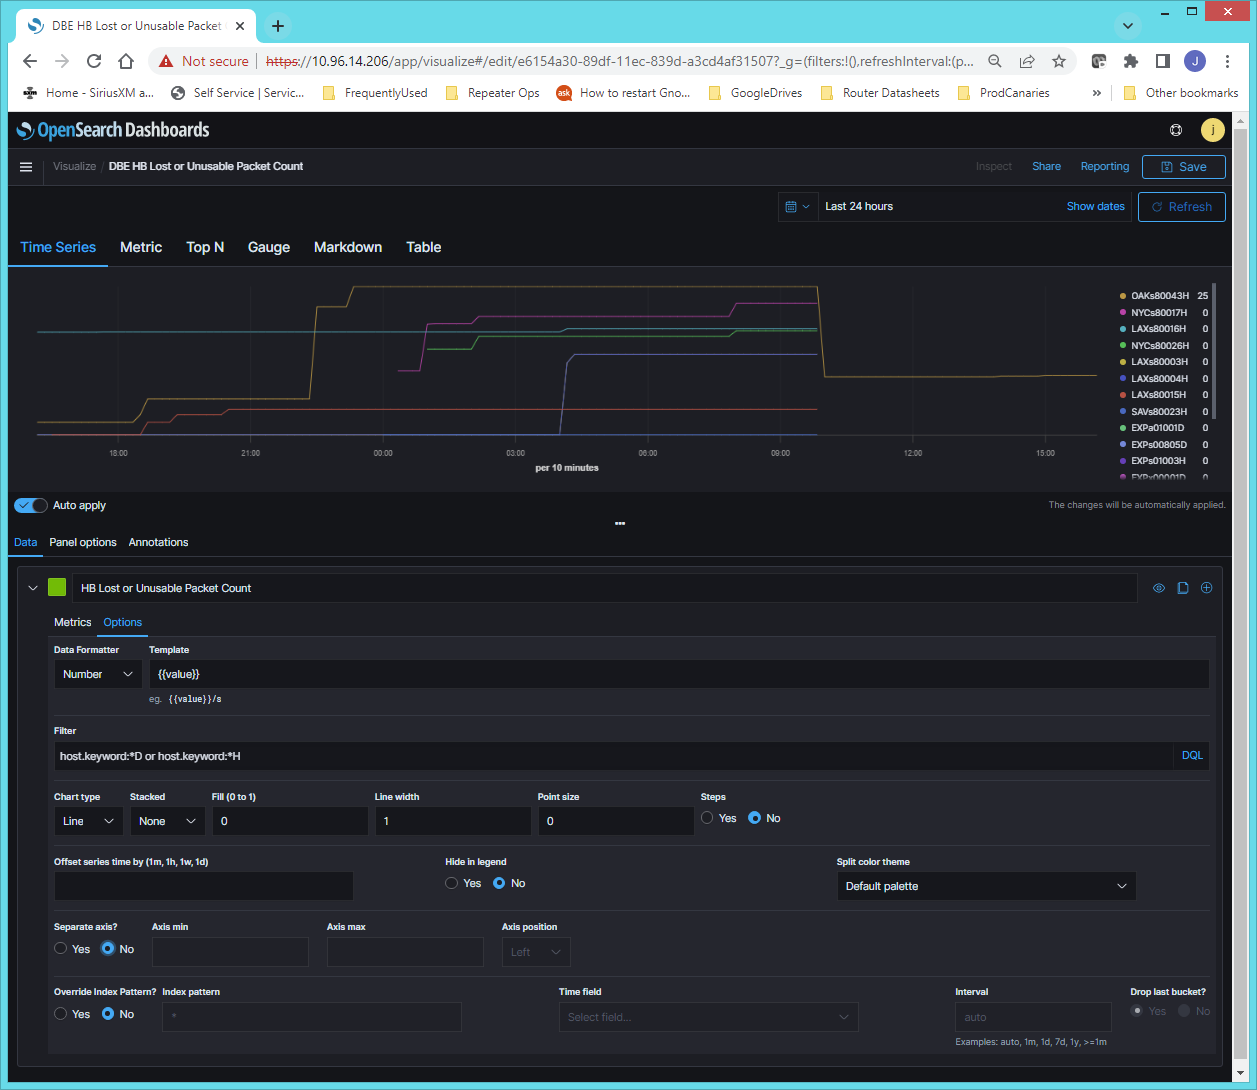Viewport: 1257px width, 1090px height.
Task: Select Yes for Override Index Pattern
Action: coord(61,1014)
